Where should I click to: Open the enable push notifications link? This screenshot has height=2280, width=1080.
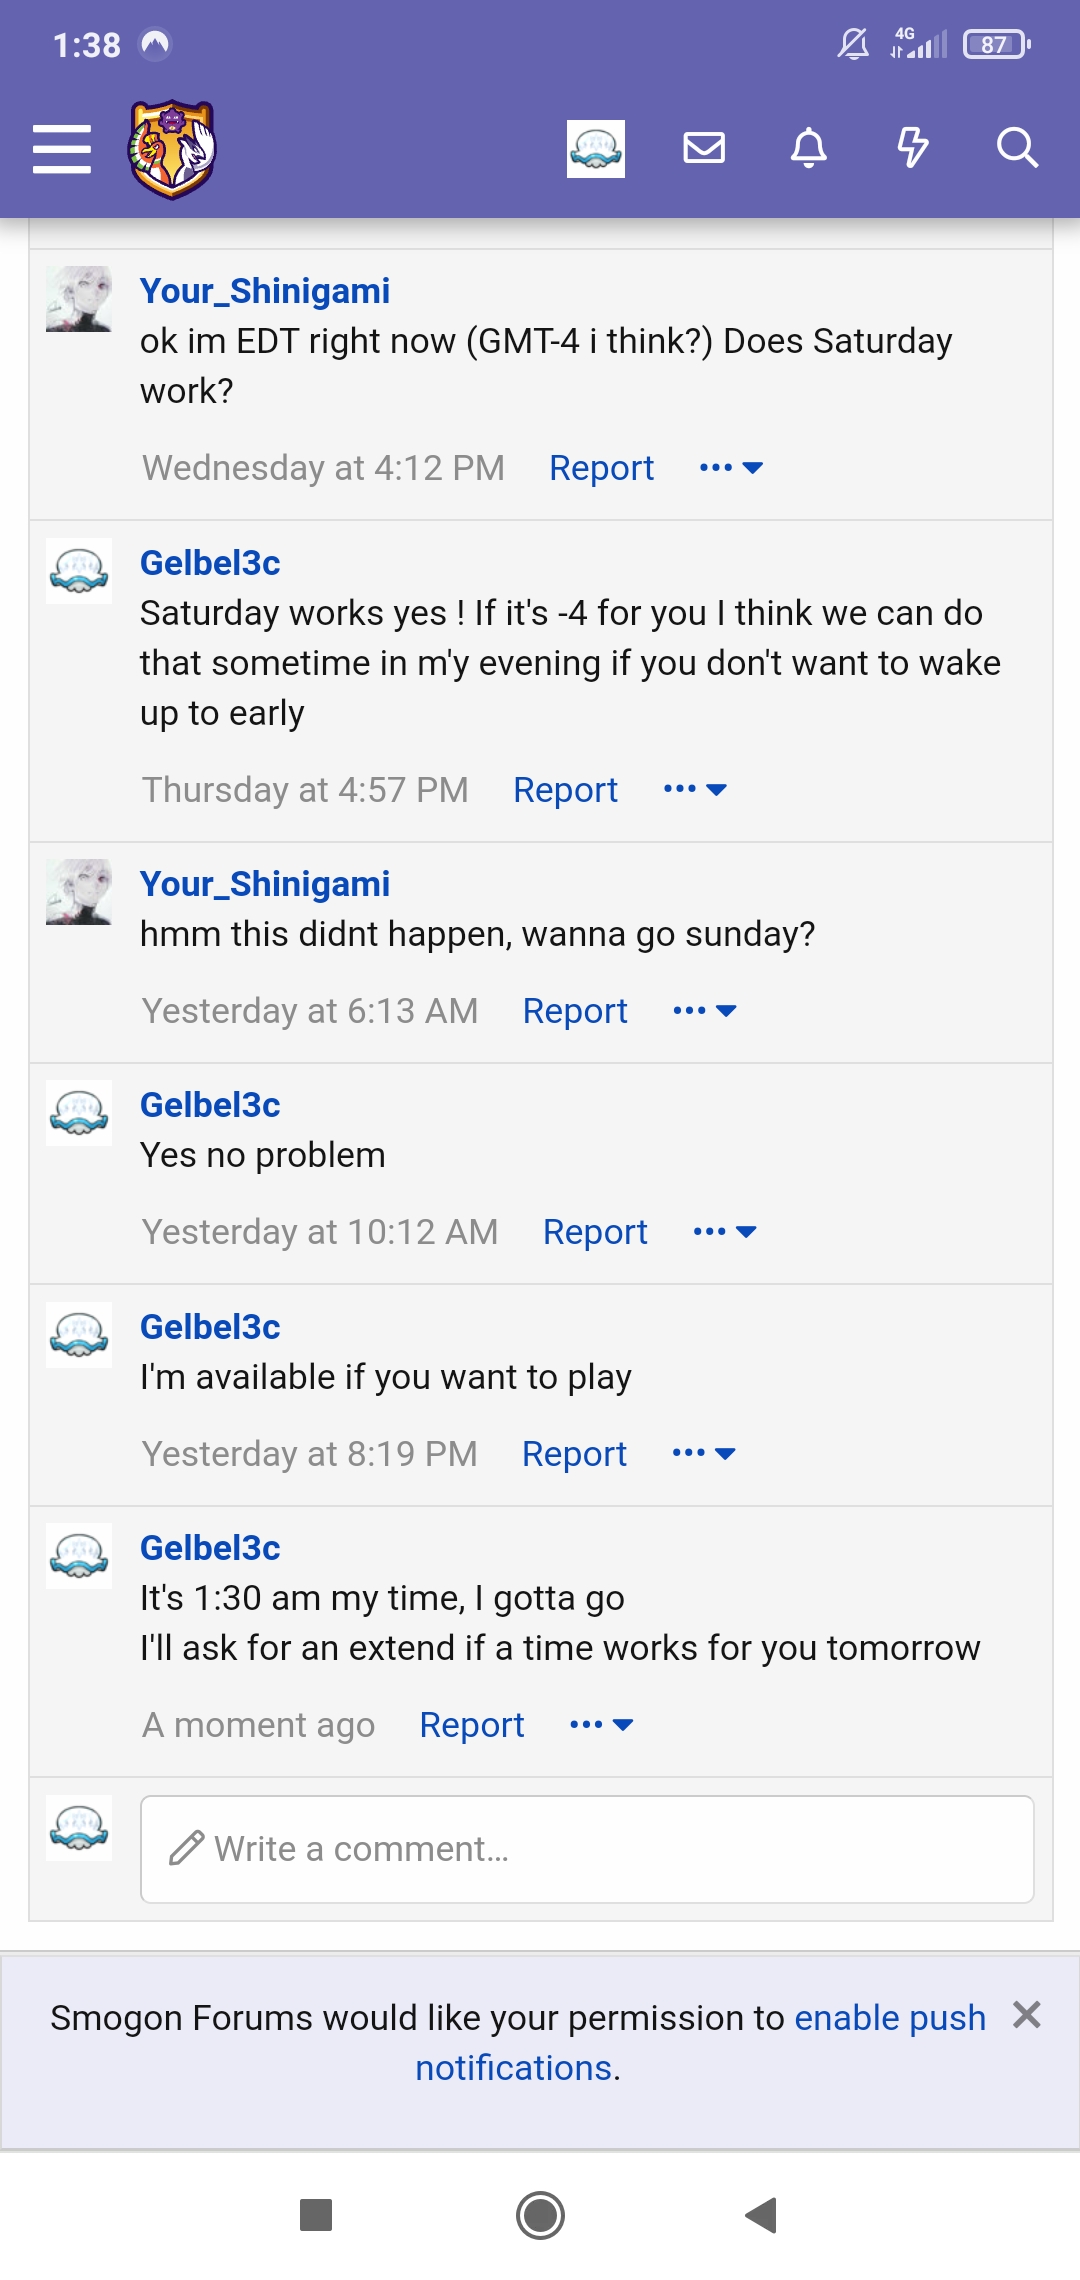(888, 2017)
